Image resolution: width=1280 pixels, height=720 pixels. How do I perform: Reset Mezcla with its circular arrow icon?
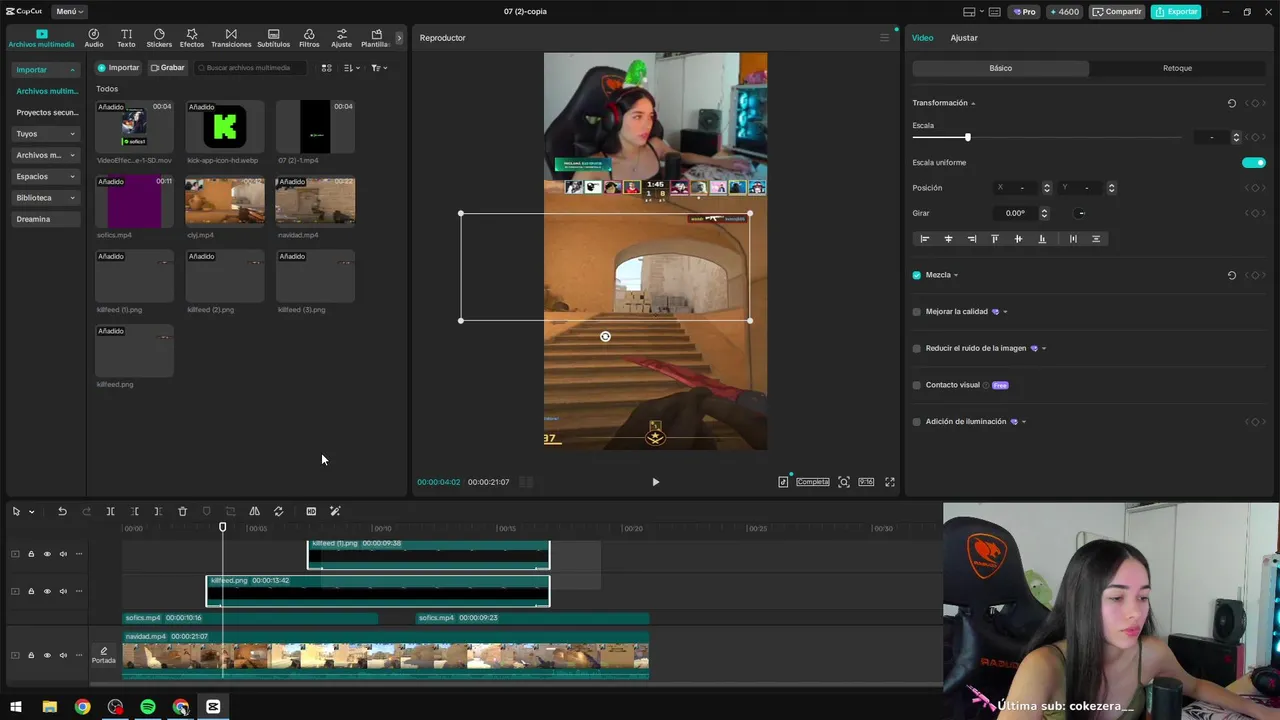(1232, 275)
